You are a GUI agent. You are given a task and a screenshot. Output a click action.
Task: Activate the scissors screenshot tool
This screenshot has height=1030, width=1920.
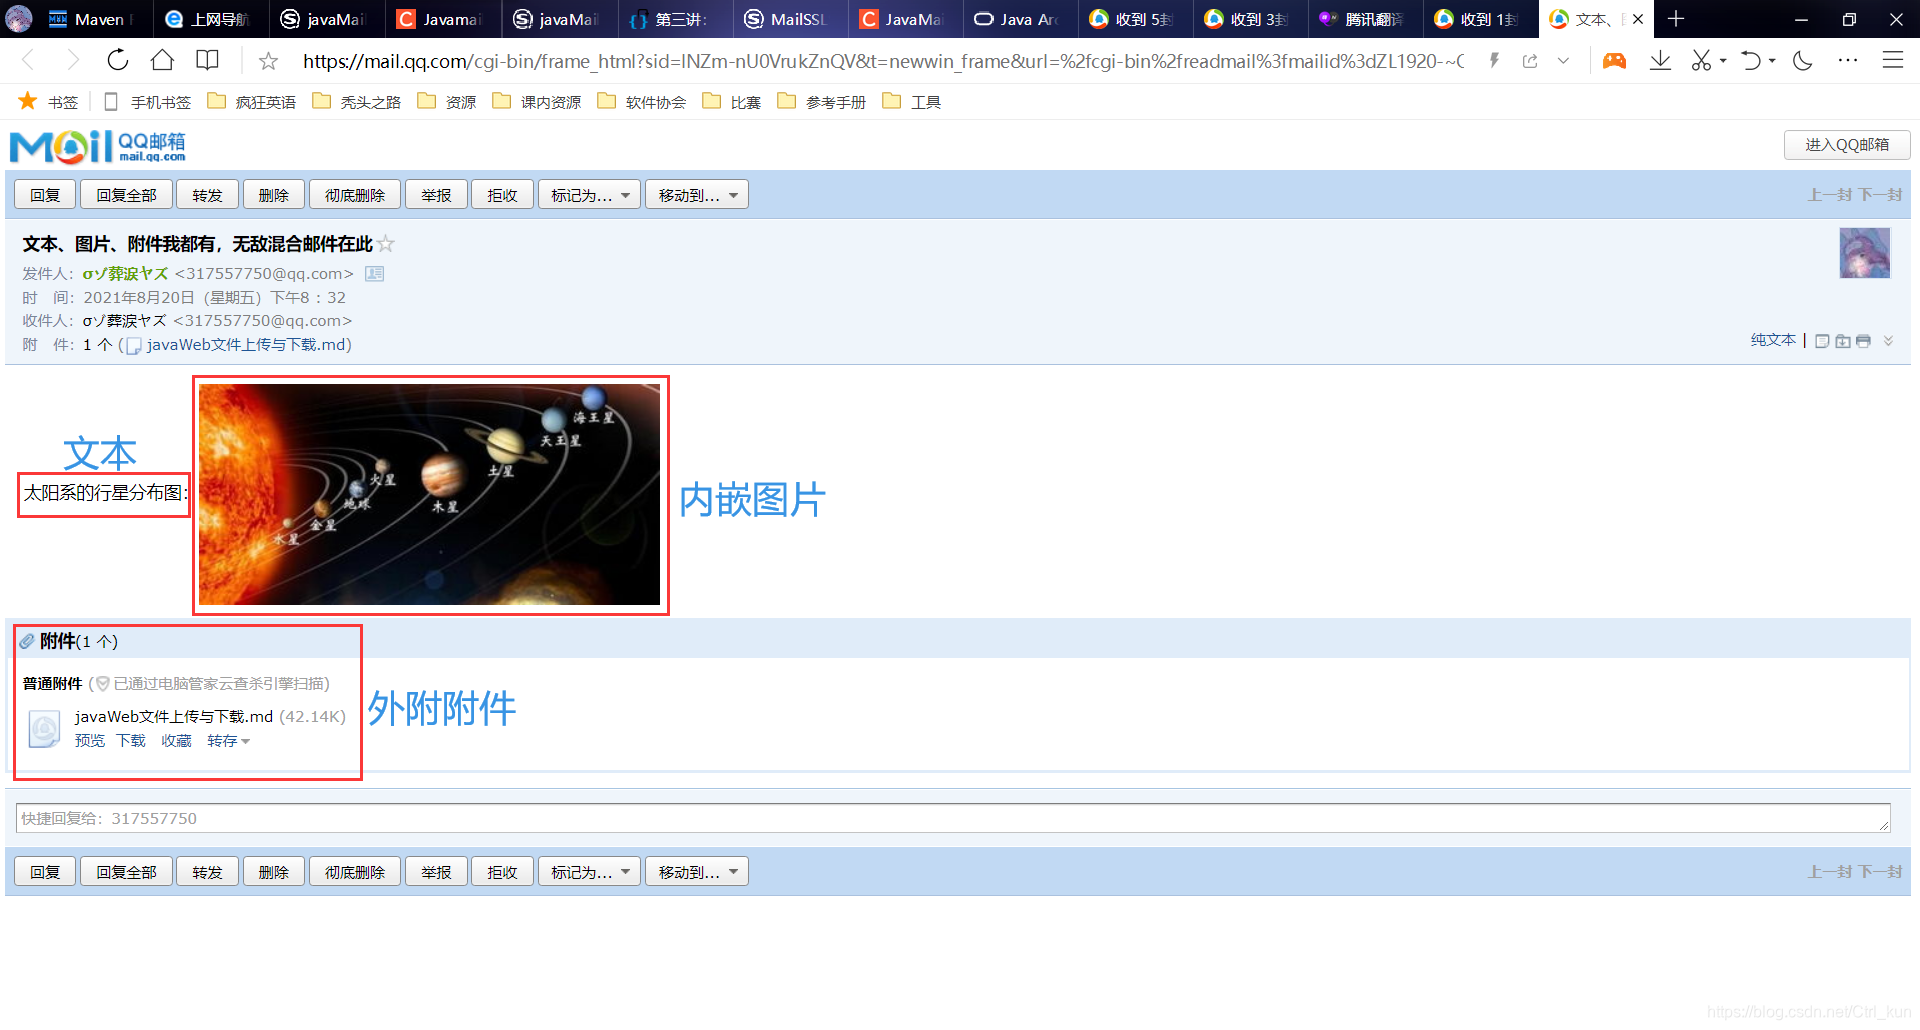point(1701,61)
